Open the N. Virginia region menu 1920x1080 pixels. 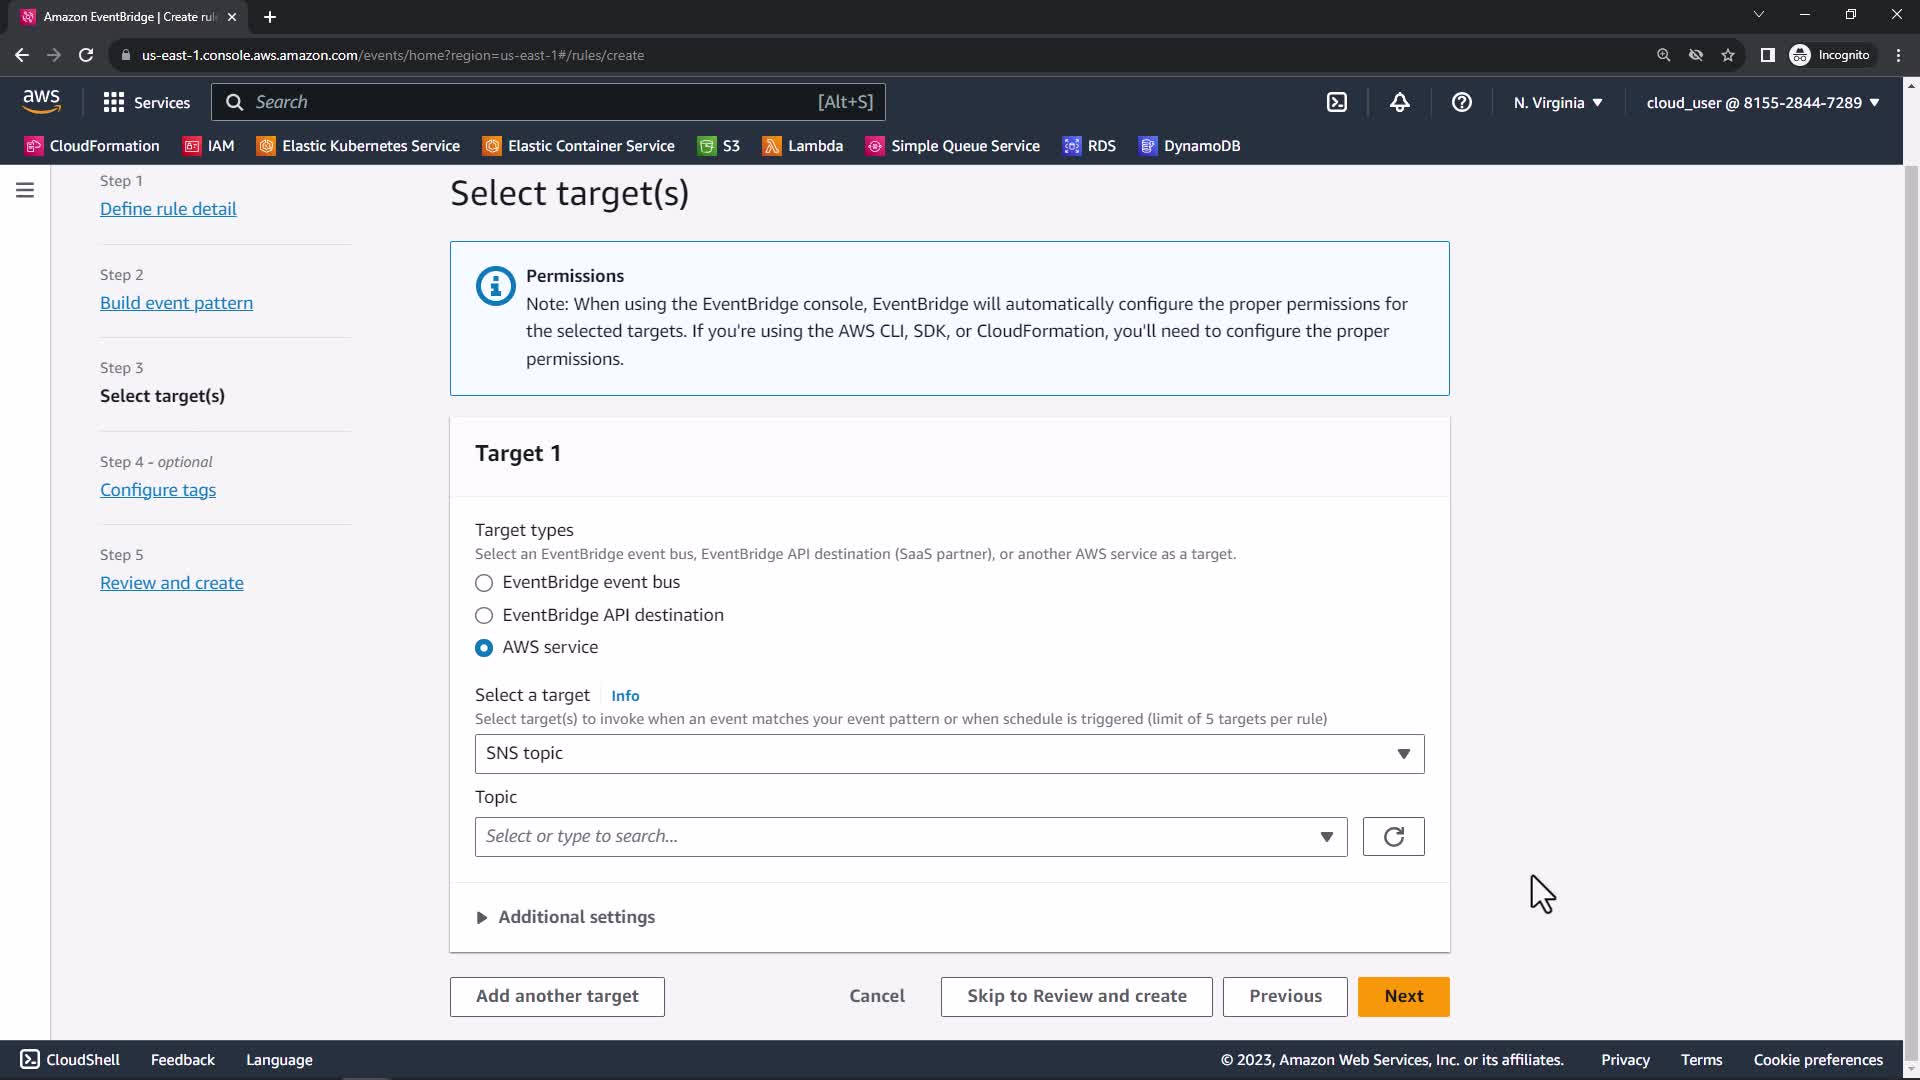tap(1557, 102)
